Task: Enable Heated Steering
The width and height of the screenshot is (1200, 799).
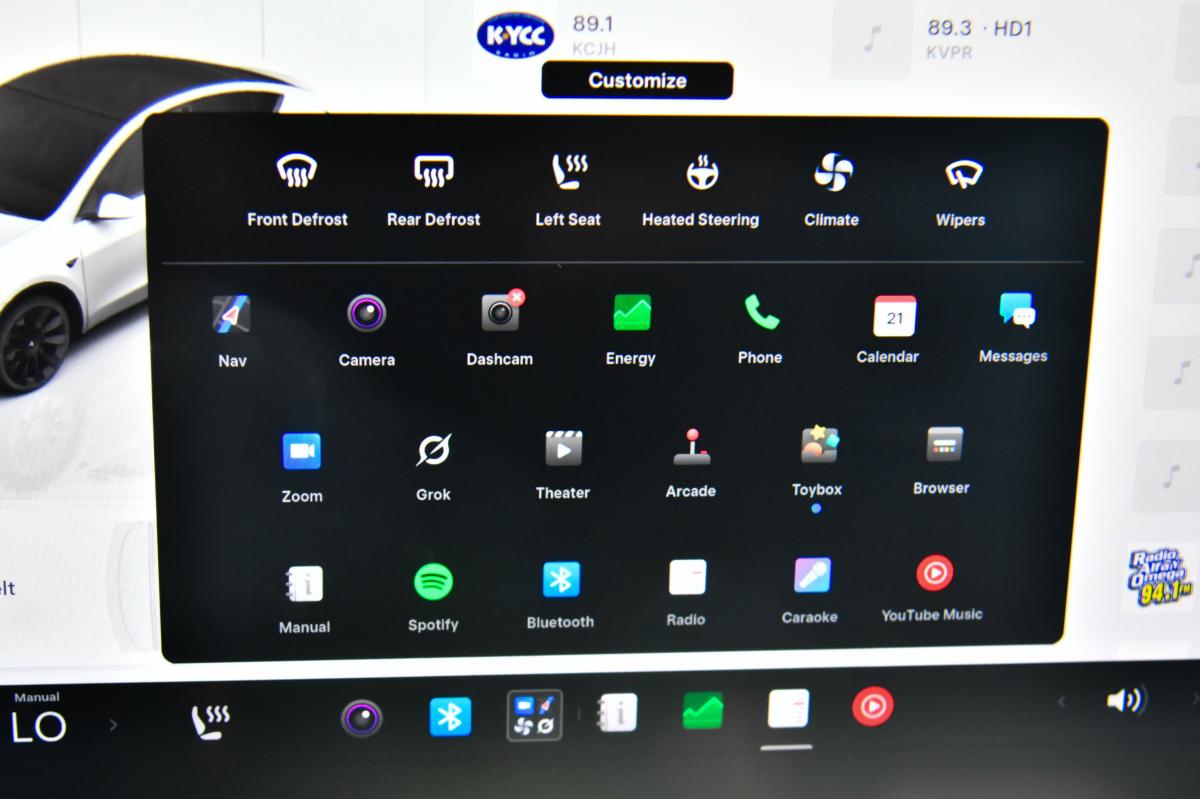Action: coord(701,190)
